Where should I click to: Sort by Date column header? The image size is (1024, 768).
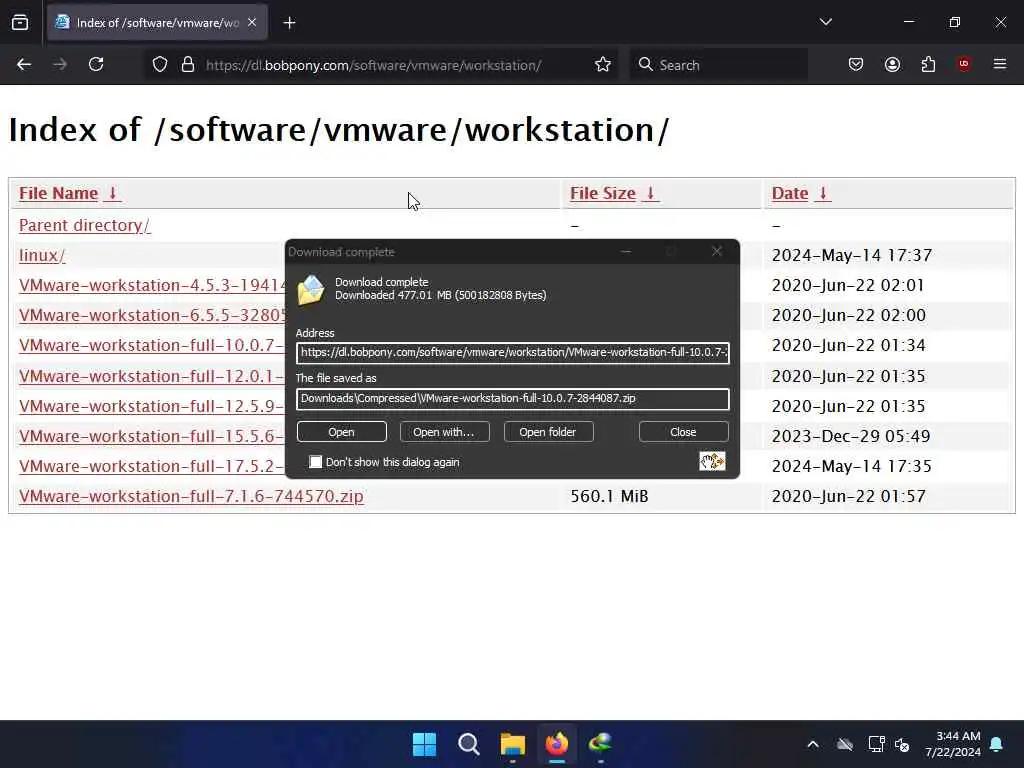(x=801, y=193)
